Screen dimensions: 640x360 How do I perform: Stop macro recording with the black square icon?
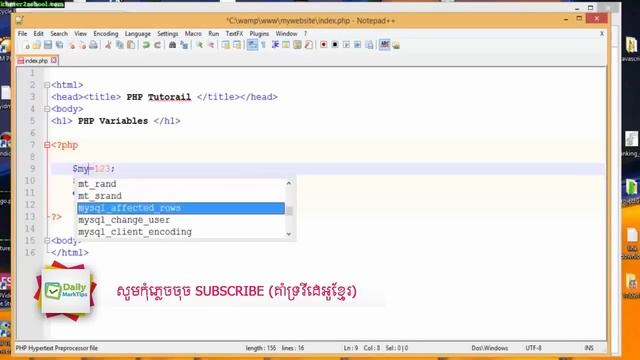click(335, 44)
